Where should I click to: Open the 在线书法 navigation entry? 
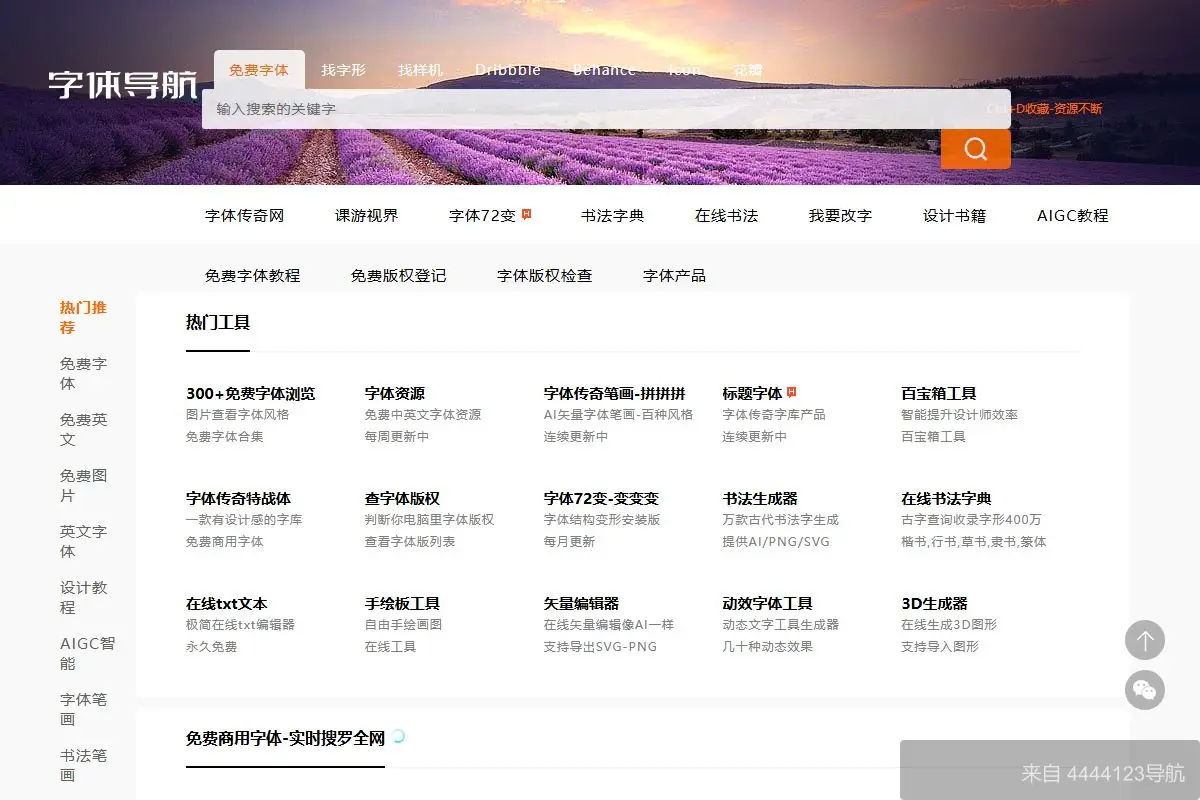click(726, 215)
